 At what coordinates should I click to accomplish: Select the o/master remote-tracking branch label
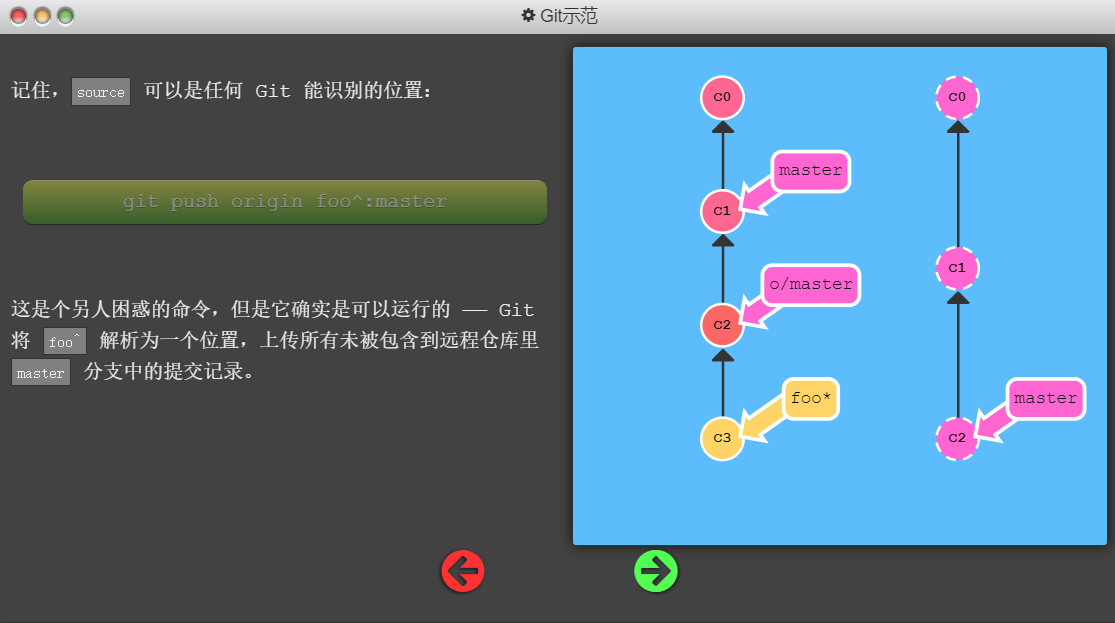click(811, 285)
